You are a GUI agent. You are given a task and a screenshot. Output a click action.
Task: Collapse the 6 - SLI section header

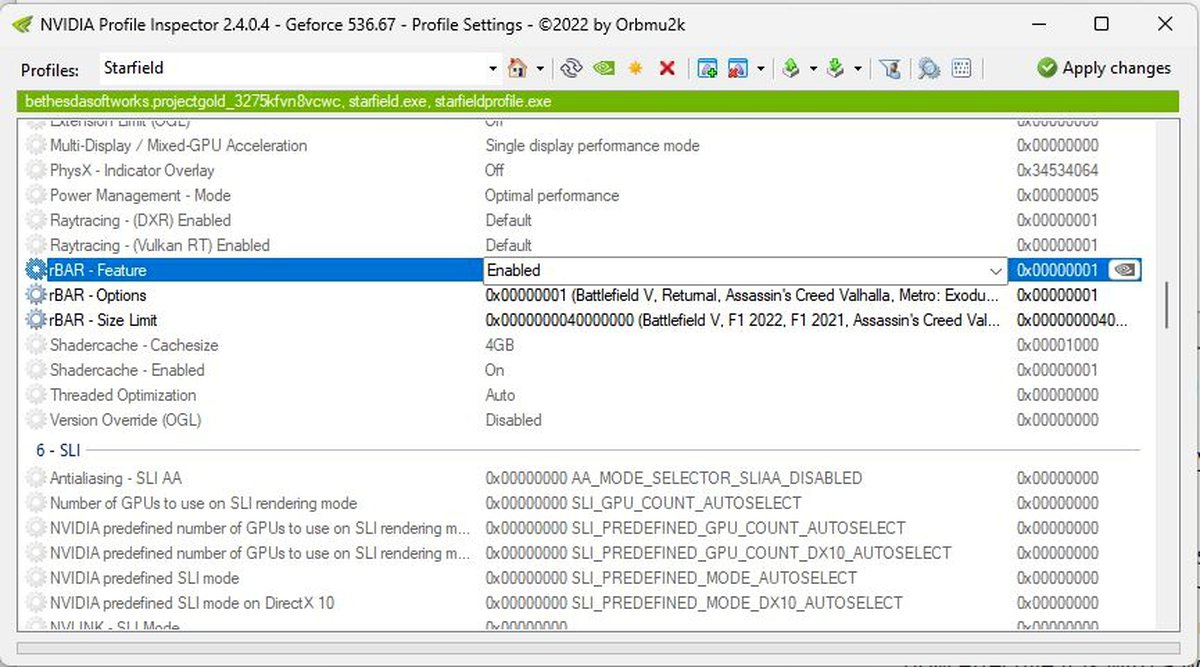[57, 450]
